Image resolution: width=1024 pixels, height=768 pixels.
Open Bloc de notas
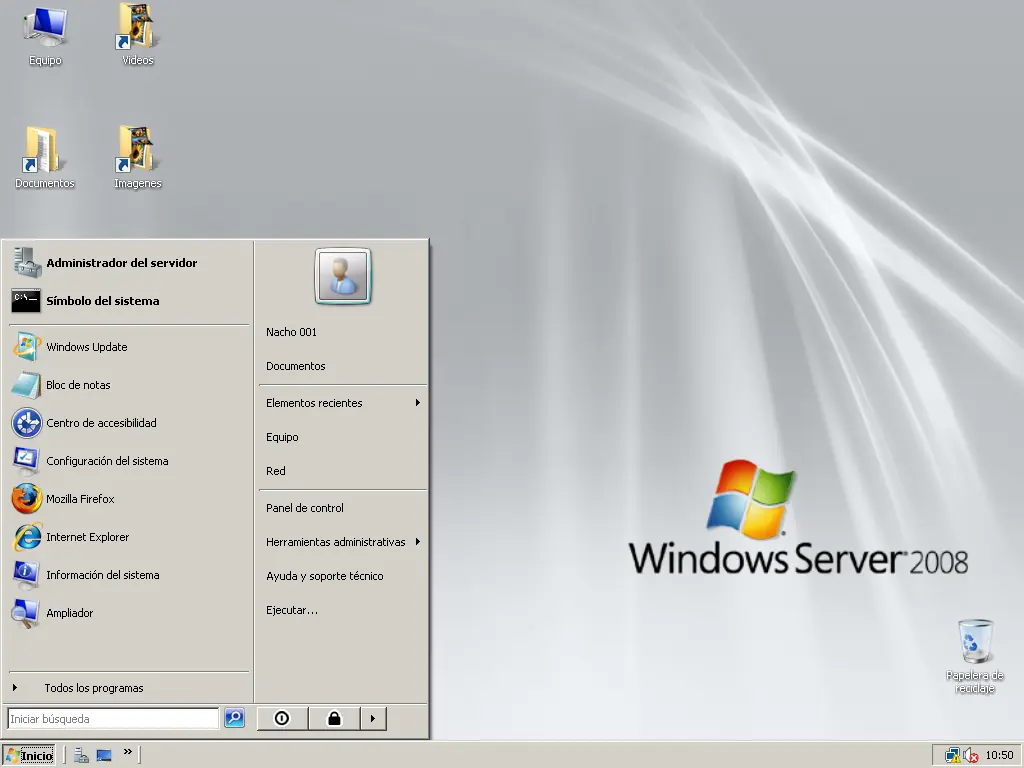click(x=129, y=385)
